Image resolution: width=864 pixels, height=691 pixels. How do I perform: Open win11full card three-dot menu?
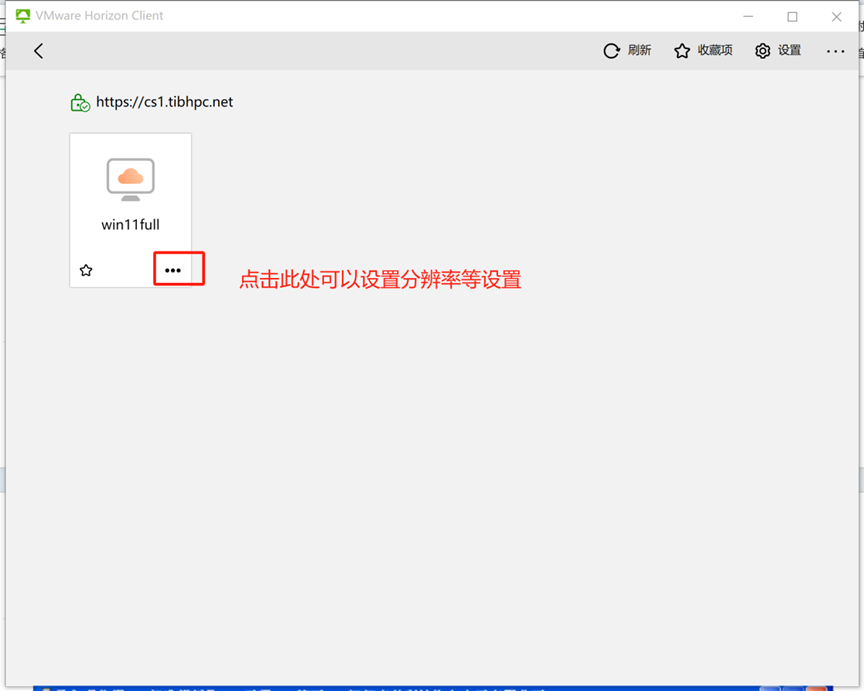point(172,270)
